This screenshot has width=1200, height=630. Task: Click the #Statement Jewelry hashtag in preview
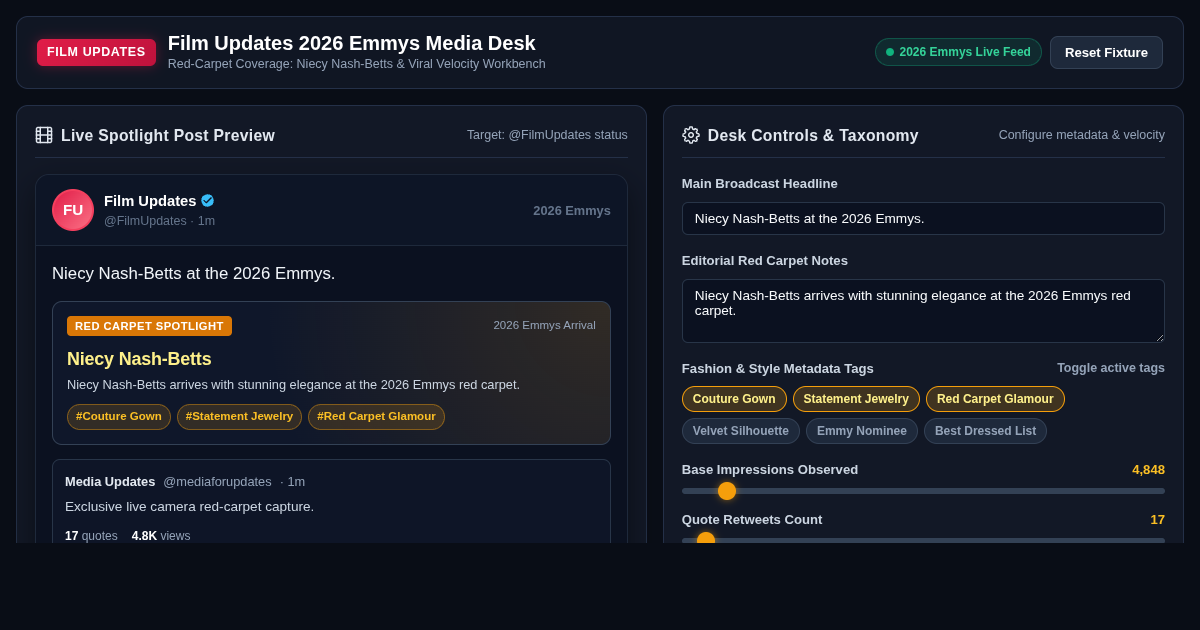click(x=239, y=417)
